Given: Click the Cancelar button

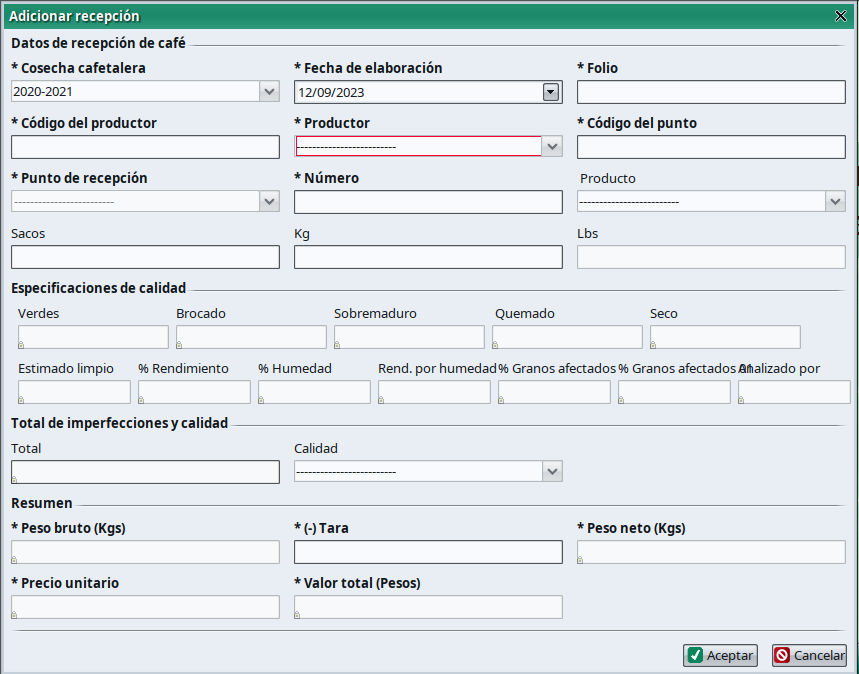Looking at the screenshot, I should pyautogui.click(x=809, y=656).
